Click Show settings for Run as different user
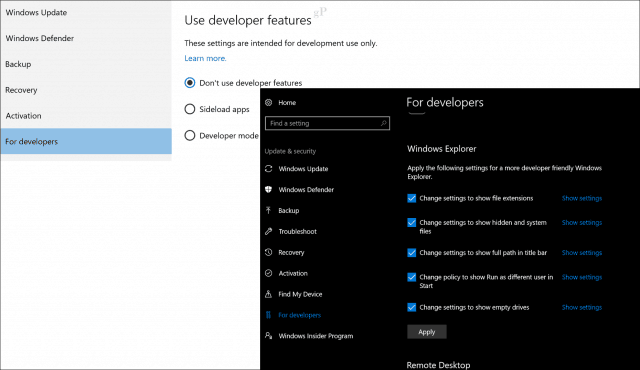Image resolution: width=640 pixels, height=370 pixels. (582, 277)
